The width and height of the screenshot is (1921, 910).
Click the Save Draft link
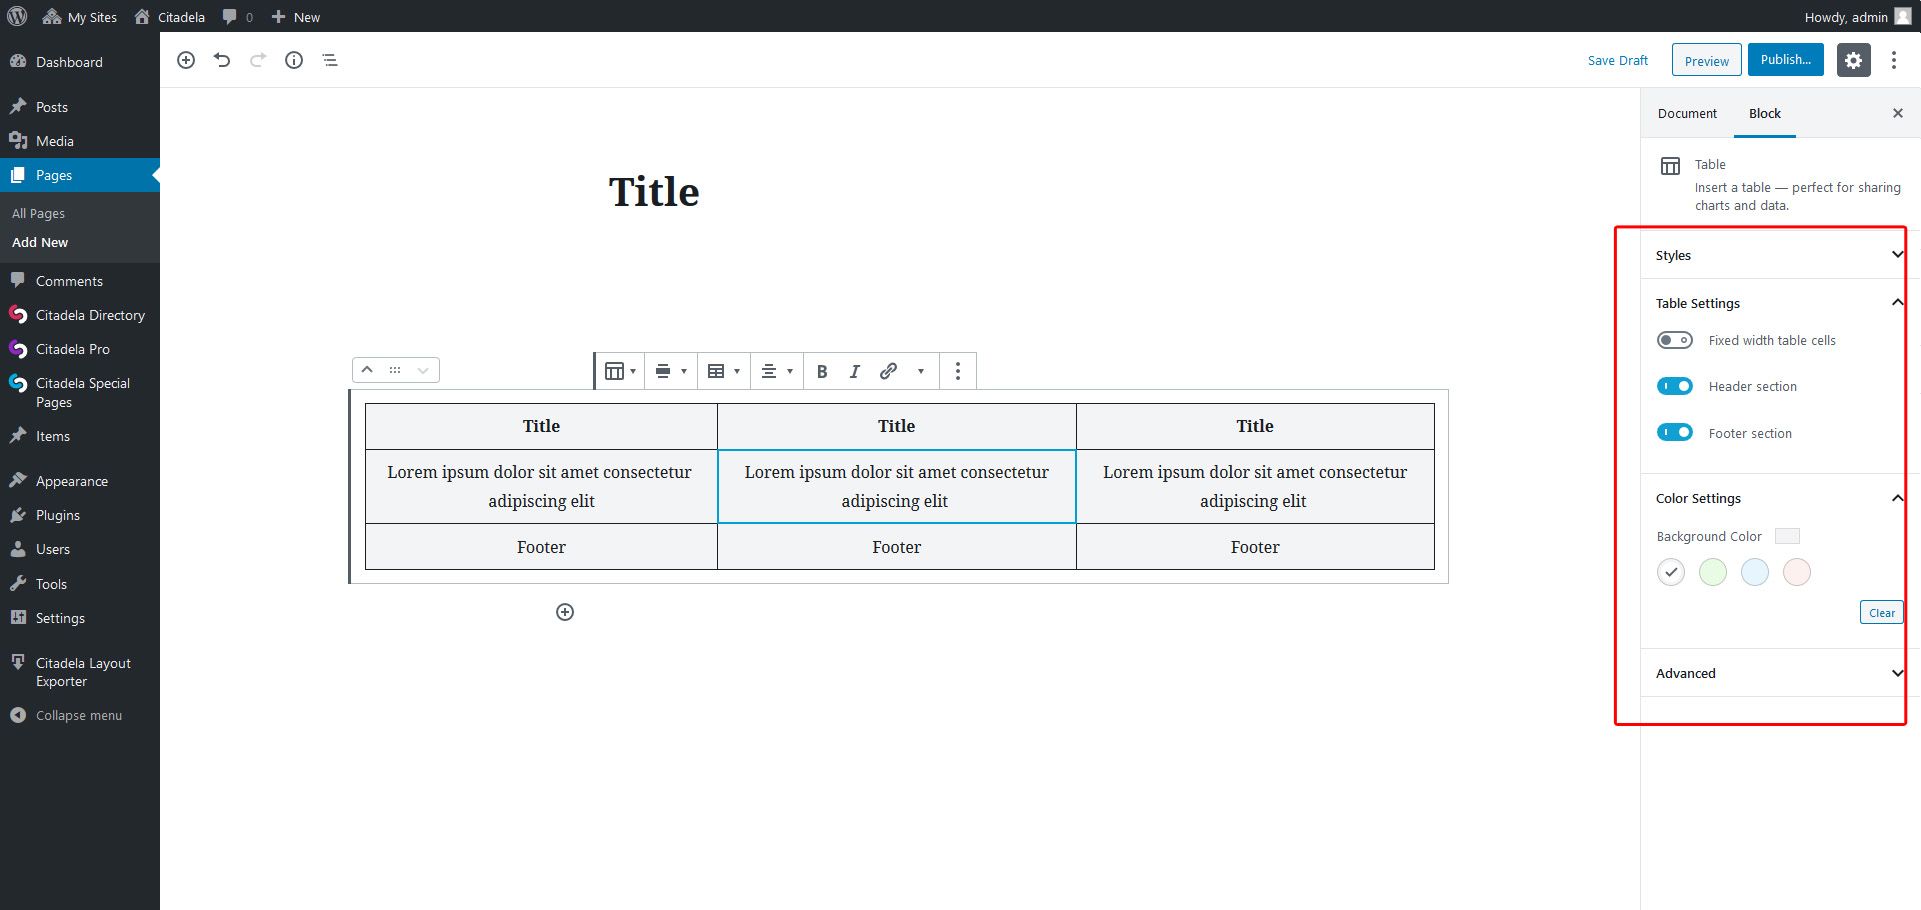[1618, 60]
